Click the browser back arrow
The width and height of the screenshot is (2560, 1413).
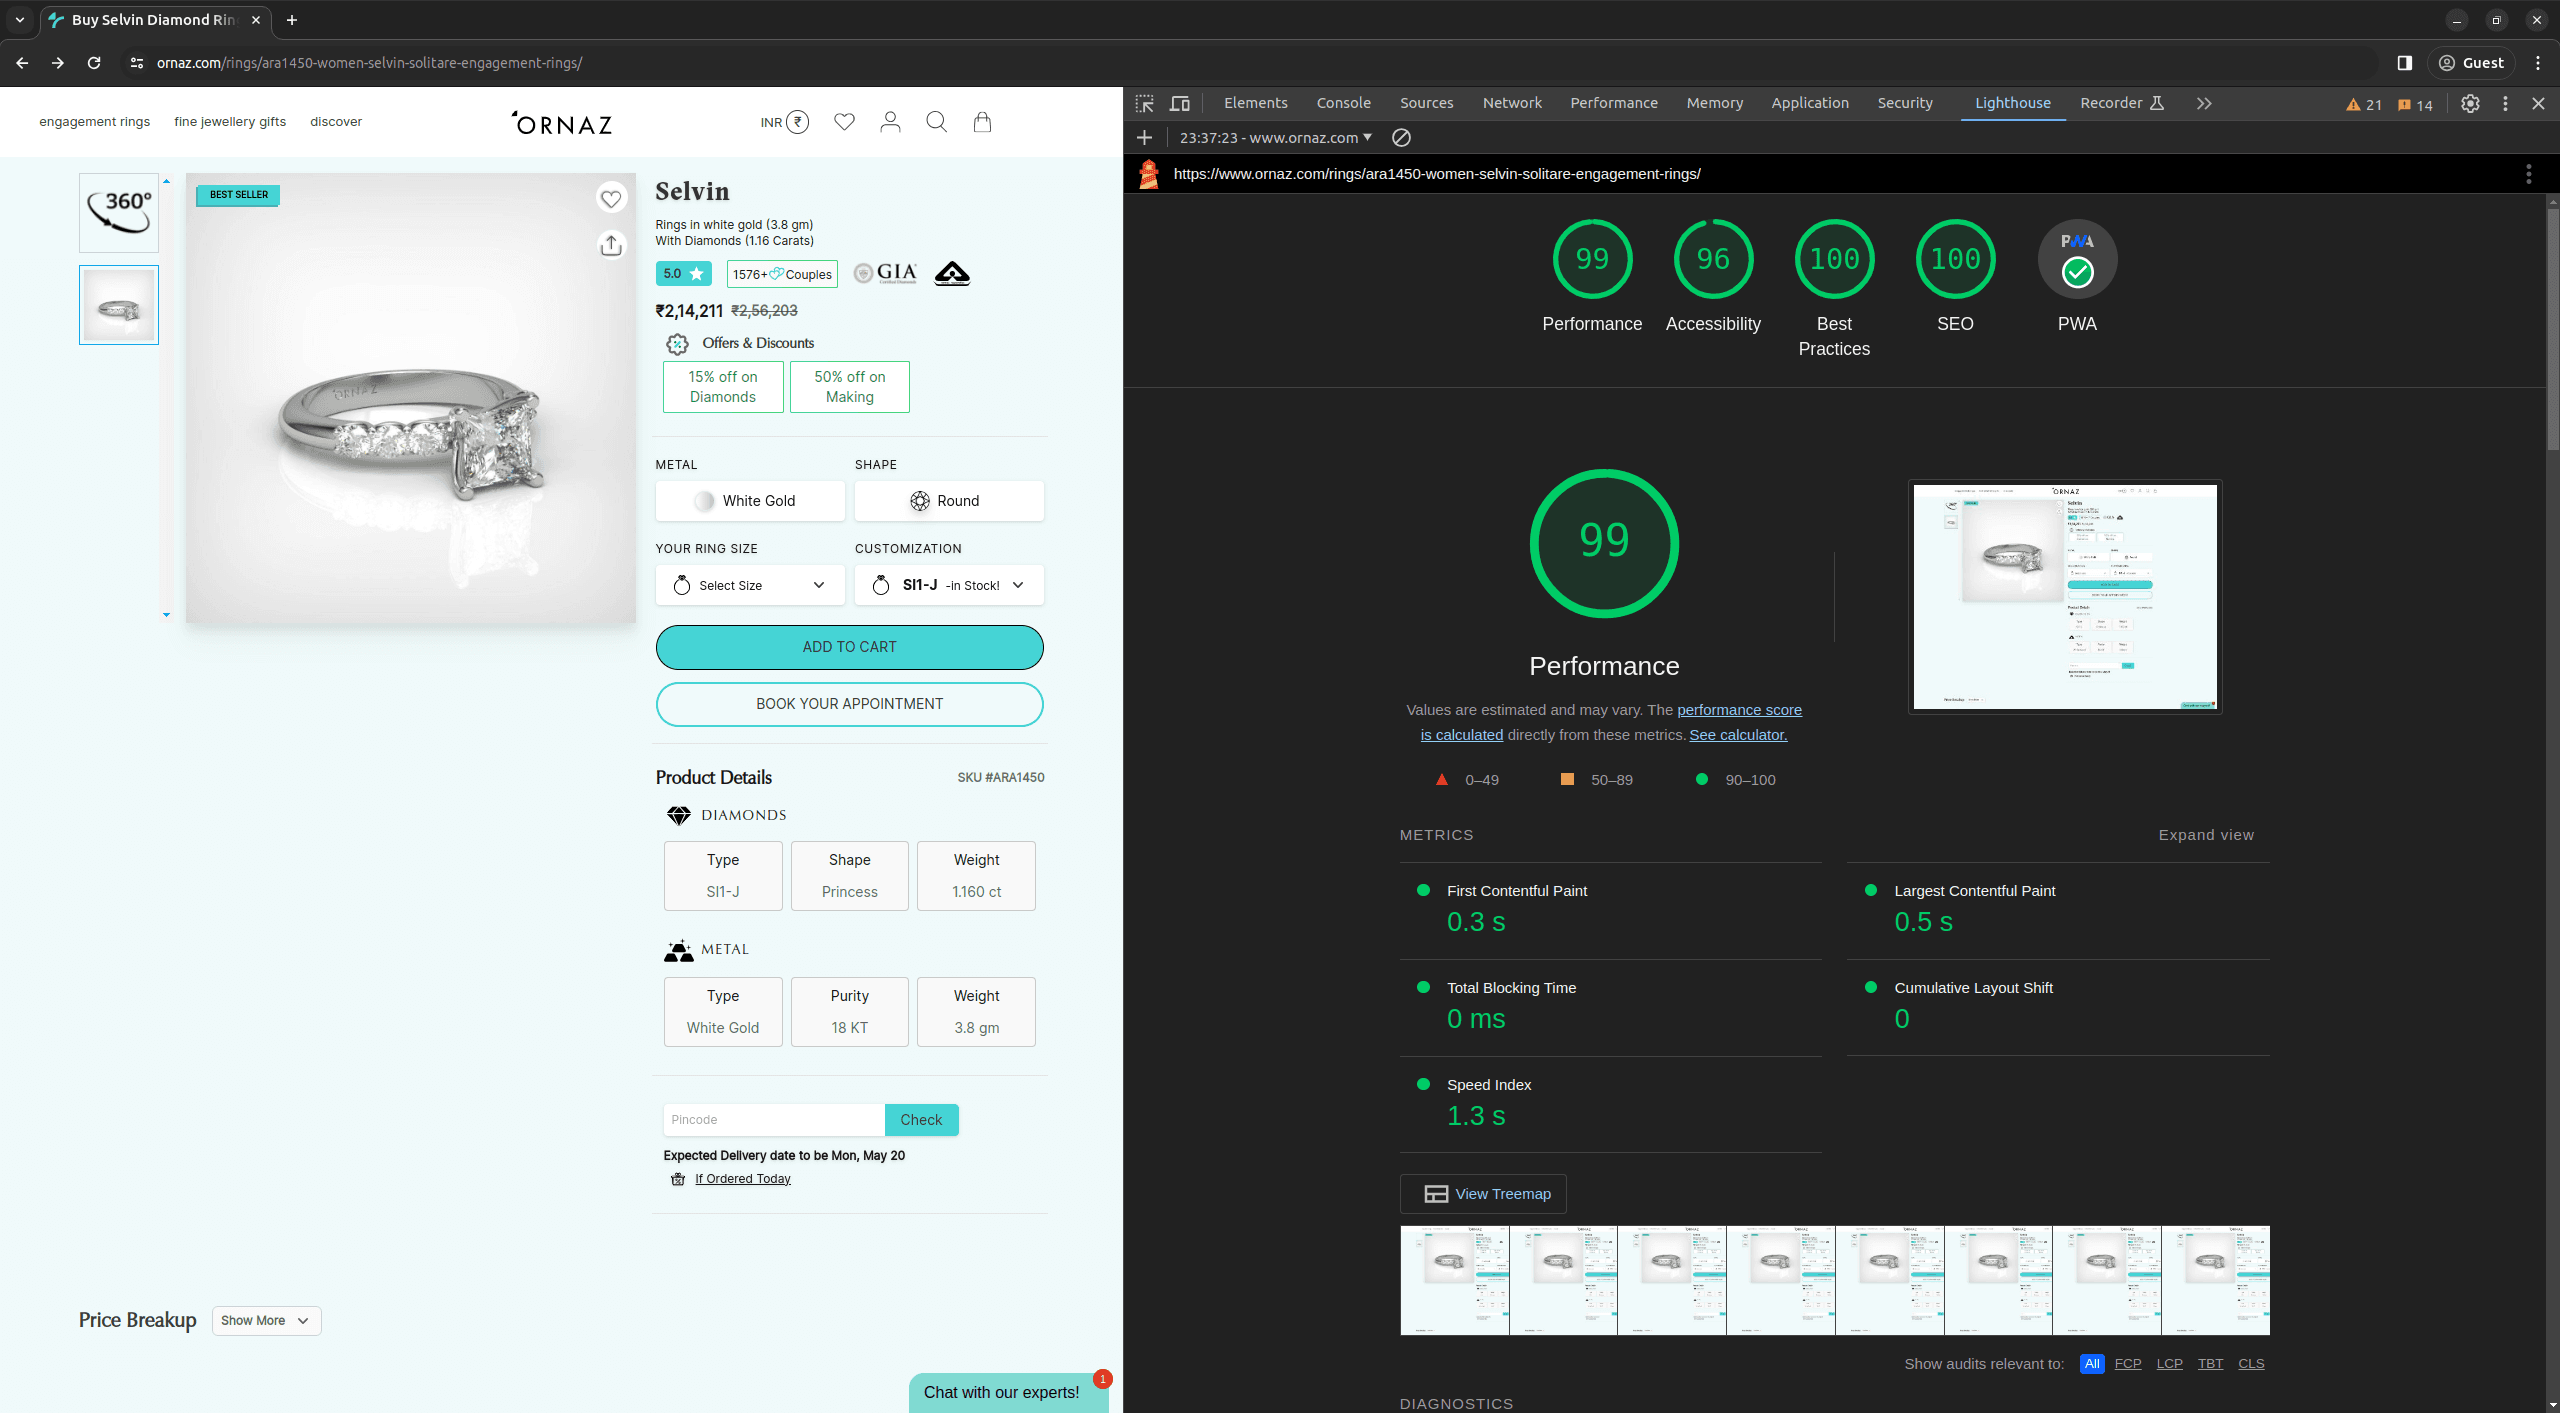click(22, 63)
